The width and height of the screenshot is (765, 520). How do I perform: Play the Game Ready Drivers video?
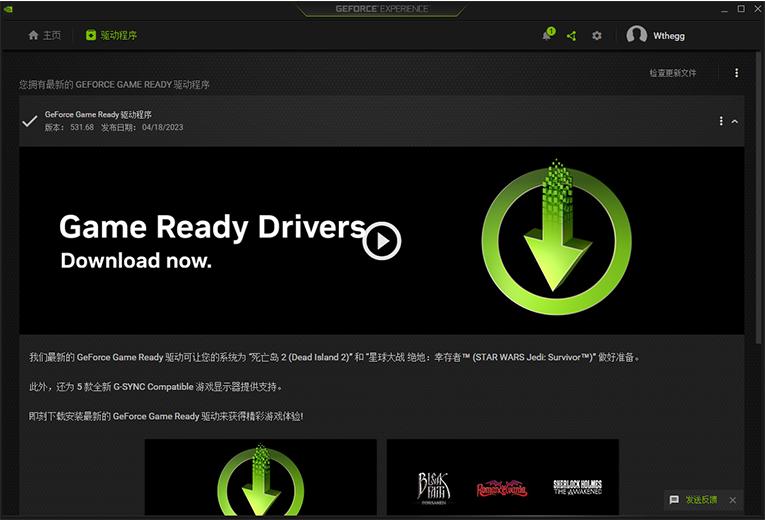382,240
